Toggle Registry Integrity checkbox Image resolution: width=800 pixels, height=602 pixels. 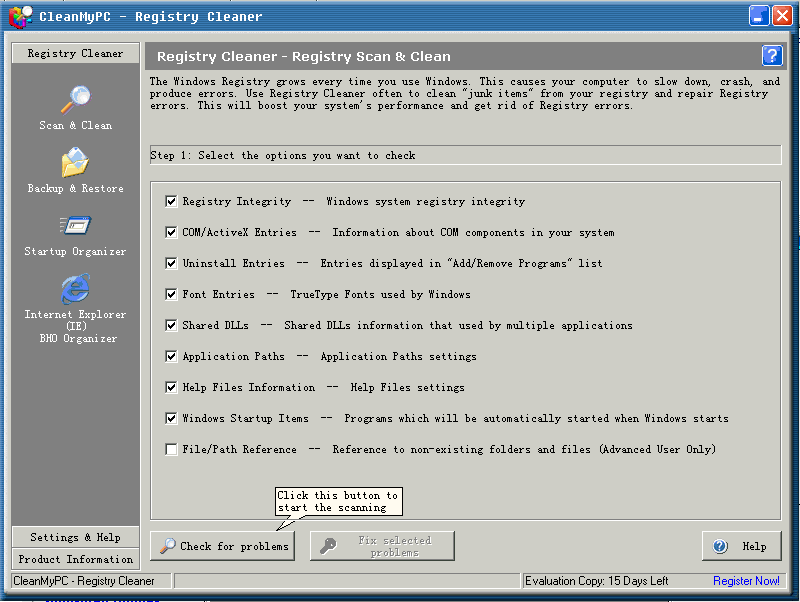171,202
